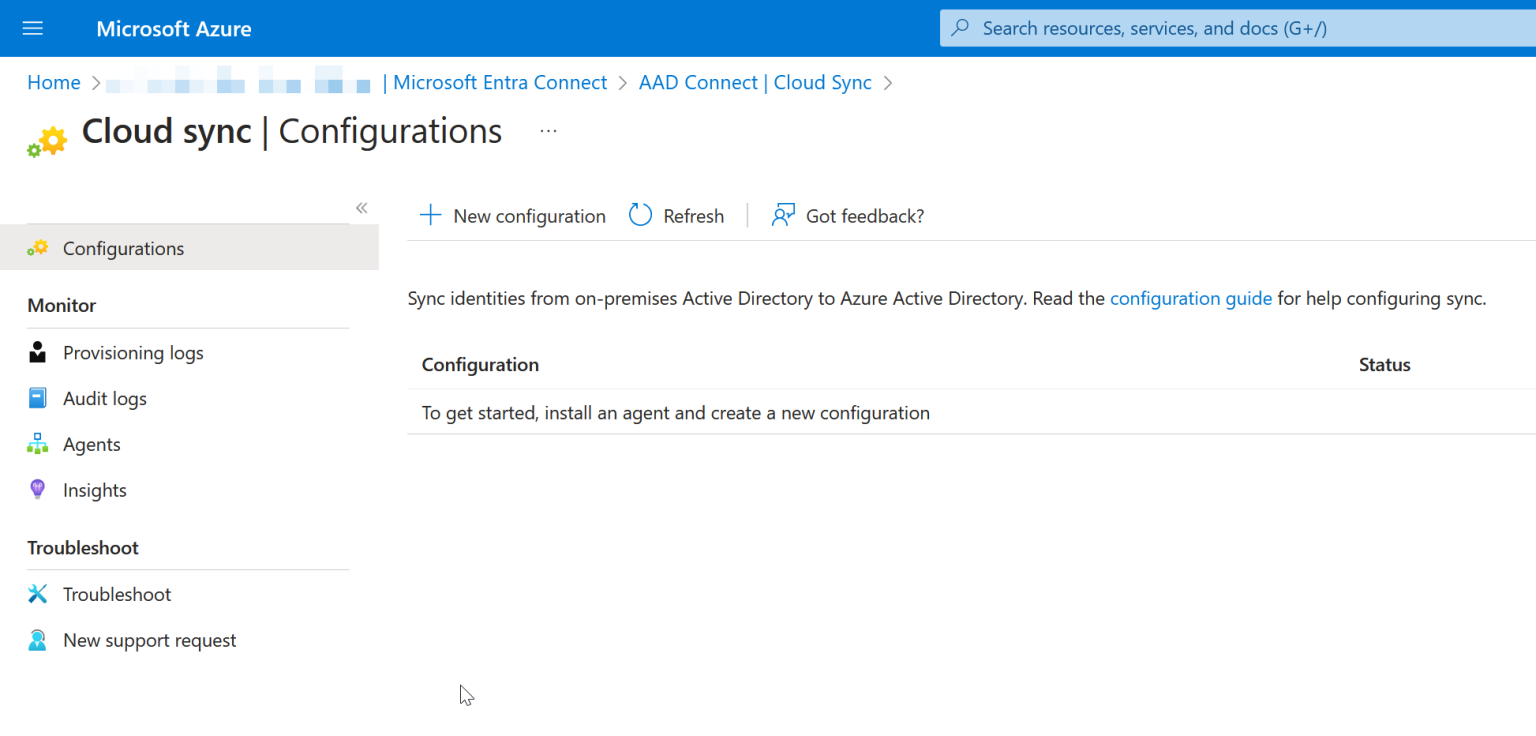1536x736 pixels.
Task: Open the configuration guide link
Action: [1190, 298]
